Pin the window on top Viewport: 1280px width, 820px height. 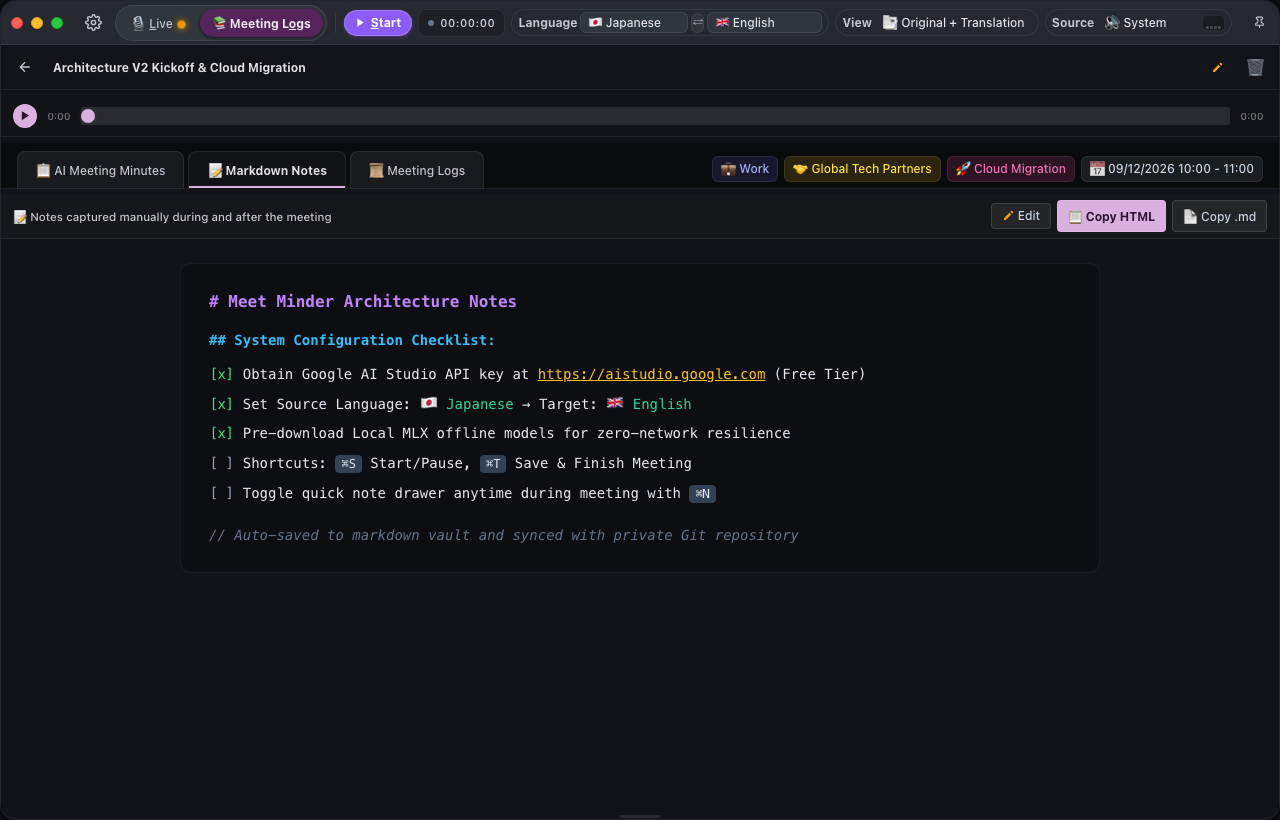click(1259, 23)
